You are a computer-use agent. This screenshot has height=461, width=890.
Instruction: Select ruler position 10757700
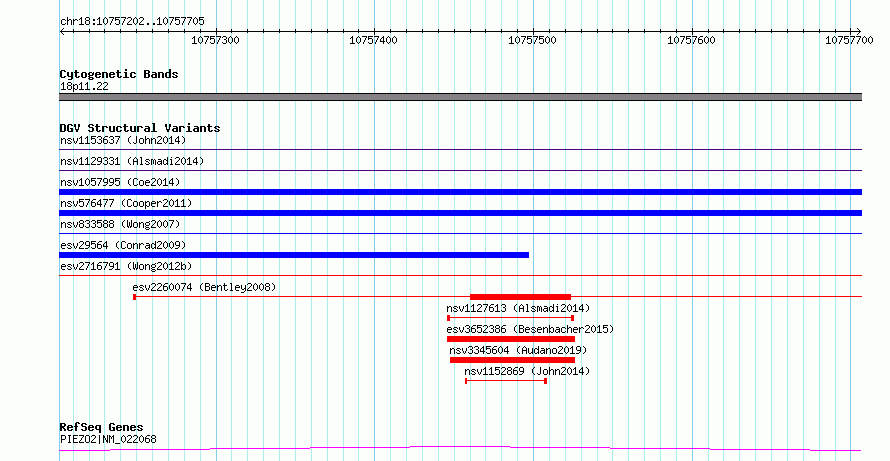coord(849,40)
